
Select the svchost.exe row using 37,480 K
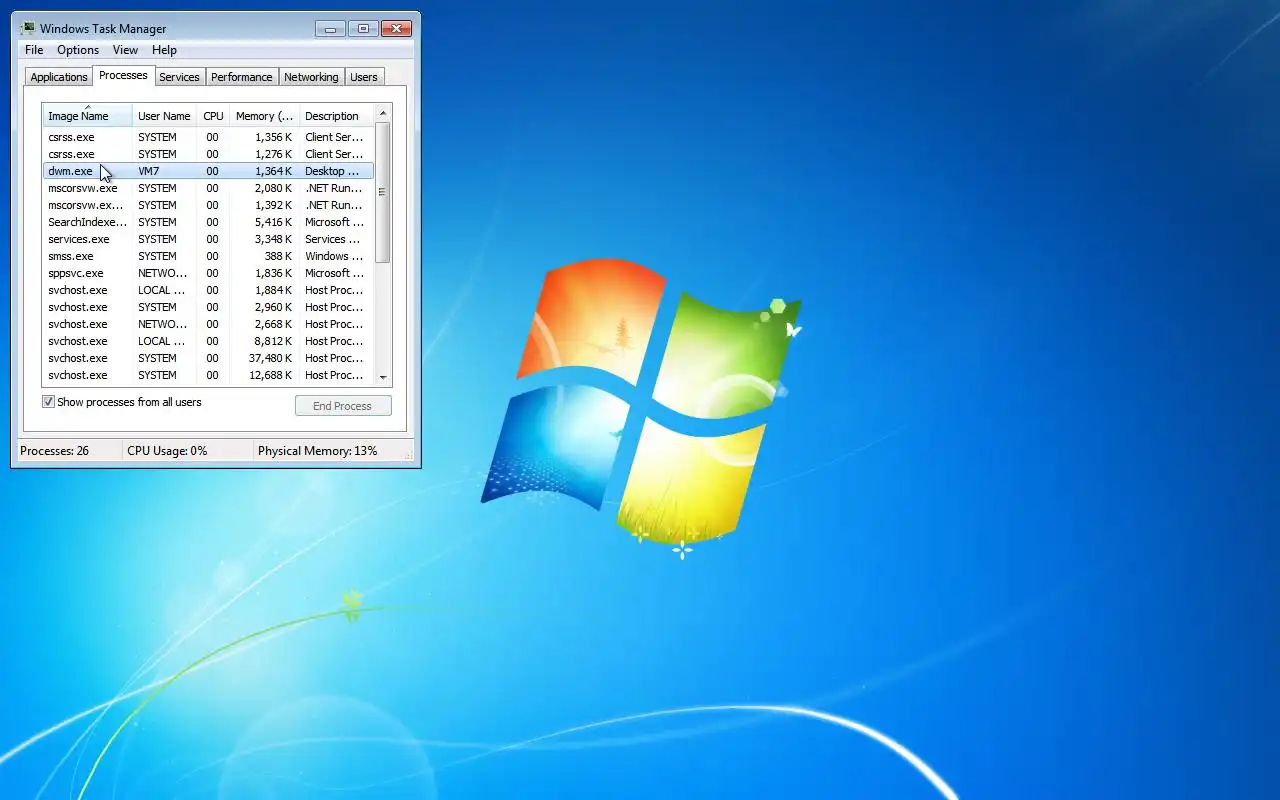[208, 358]
